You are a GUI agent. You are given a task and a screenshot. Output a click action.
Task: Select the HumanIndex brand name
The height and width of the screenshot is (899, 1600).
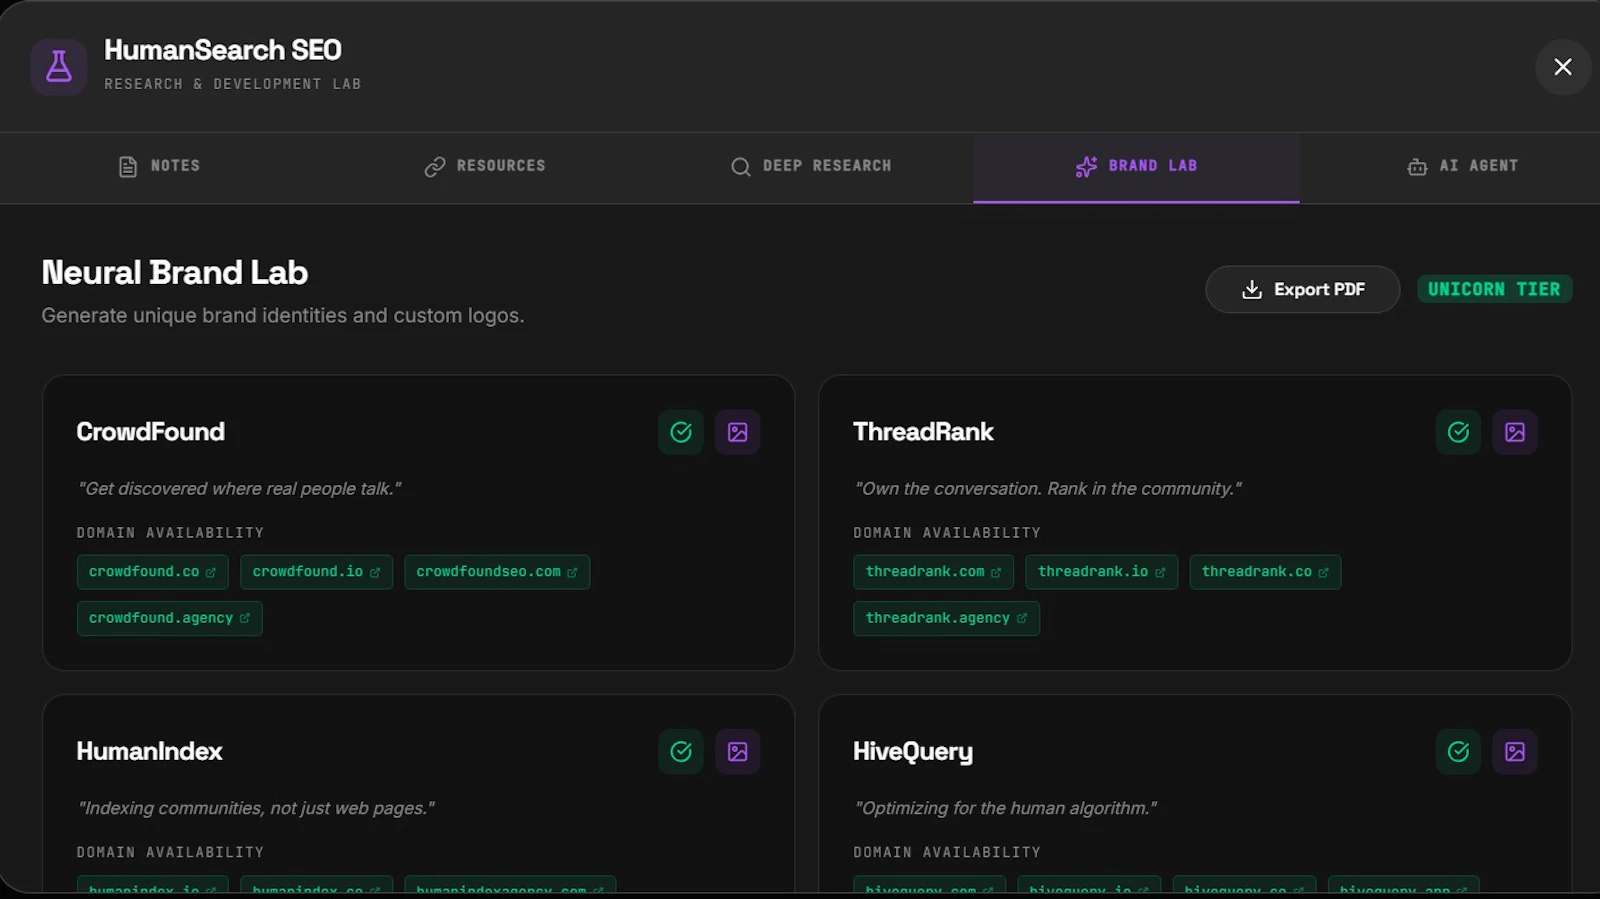[x=149, y=752]
